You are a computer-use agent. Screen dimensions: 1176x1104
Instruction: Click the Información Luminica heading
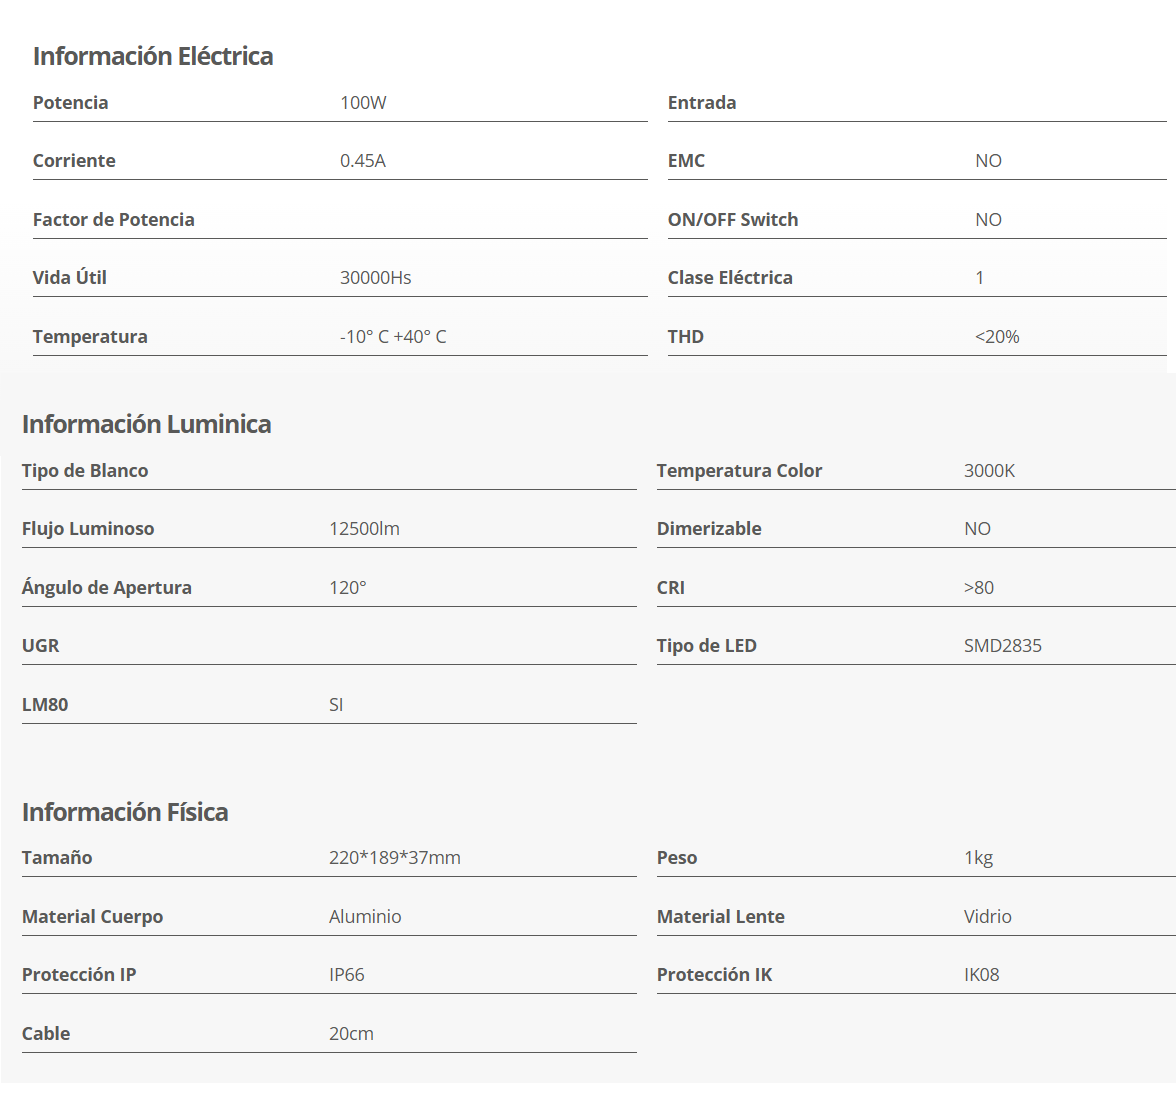point(147,424)
